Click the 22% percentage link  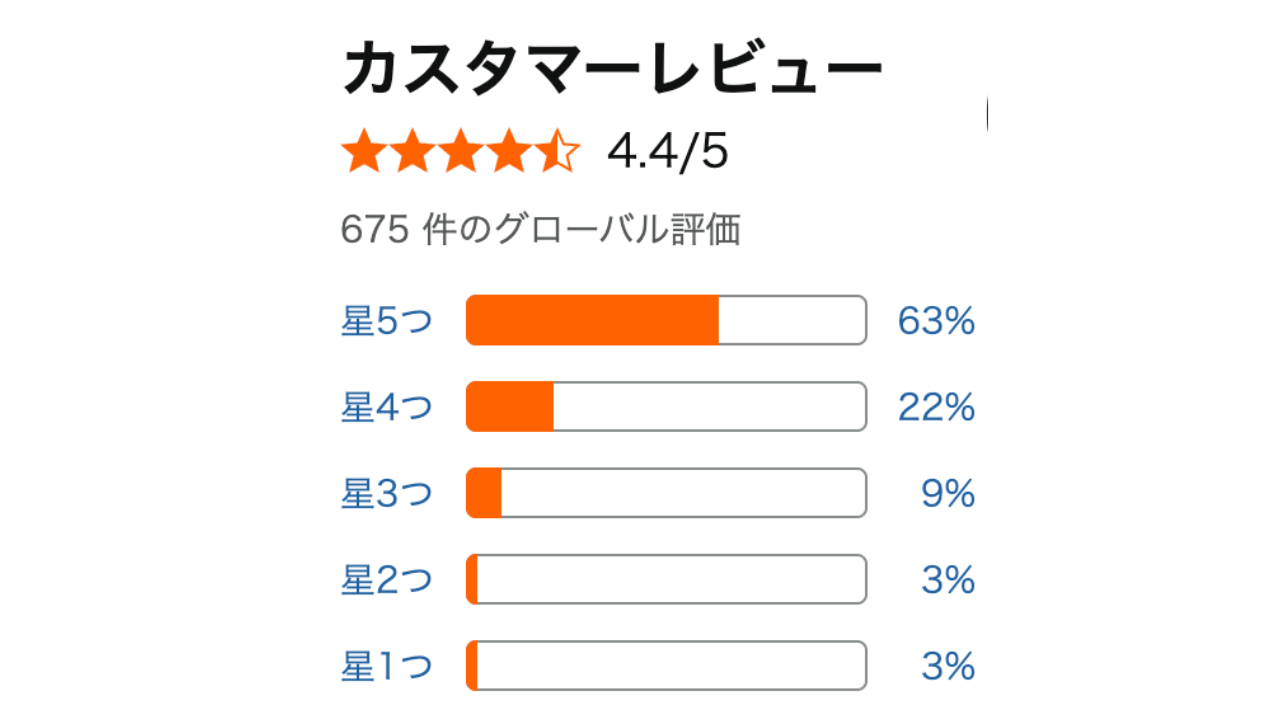(x=936, y=408)
